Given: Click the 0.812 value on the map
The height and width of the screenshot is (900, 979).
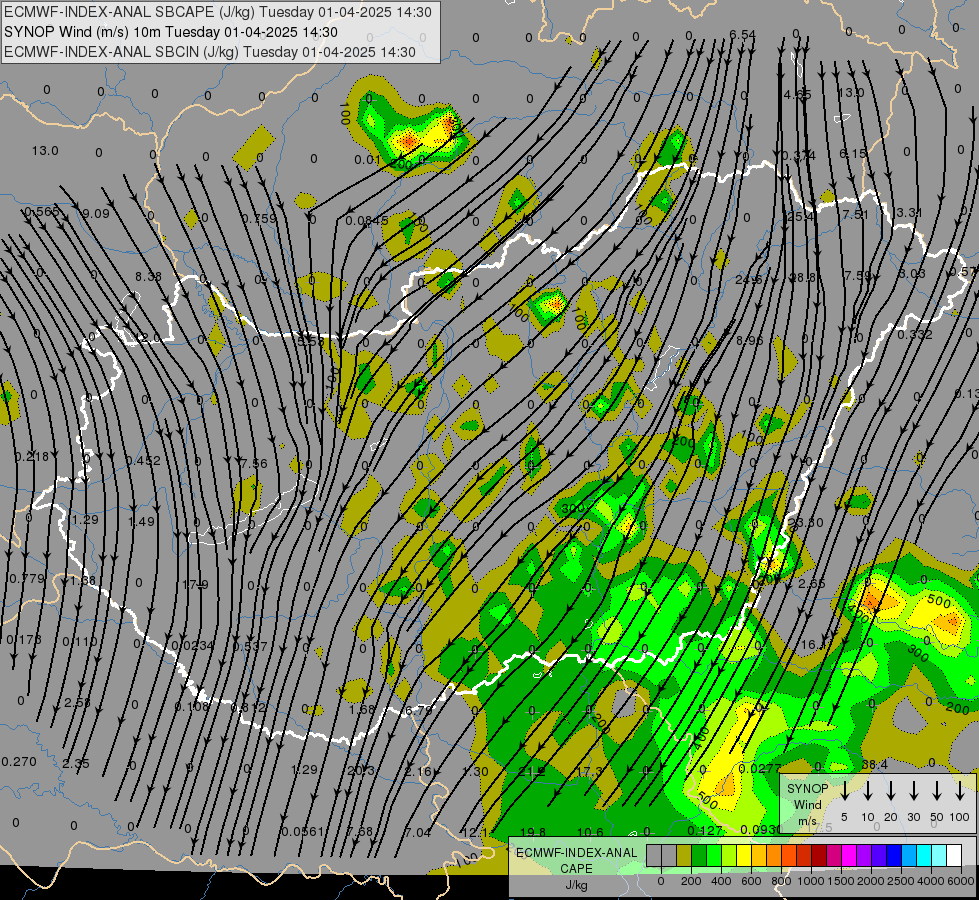Looking at the screenshot, I should pyautogui.click(x=248, y=708).
